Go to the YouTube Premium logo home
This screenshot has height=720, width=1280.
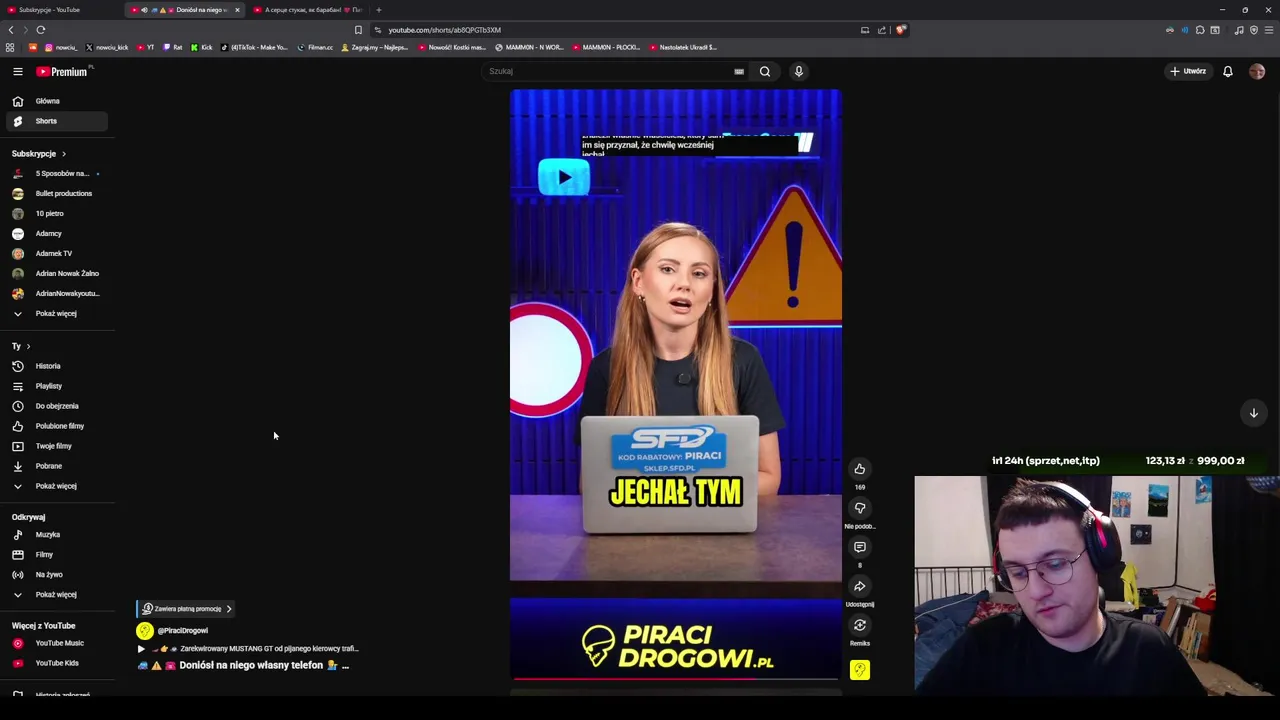point(62,71)
